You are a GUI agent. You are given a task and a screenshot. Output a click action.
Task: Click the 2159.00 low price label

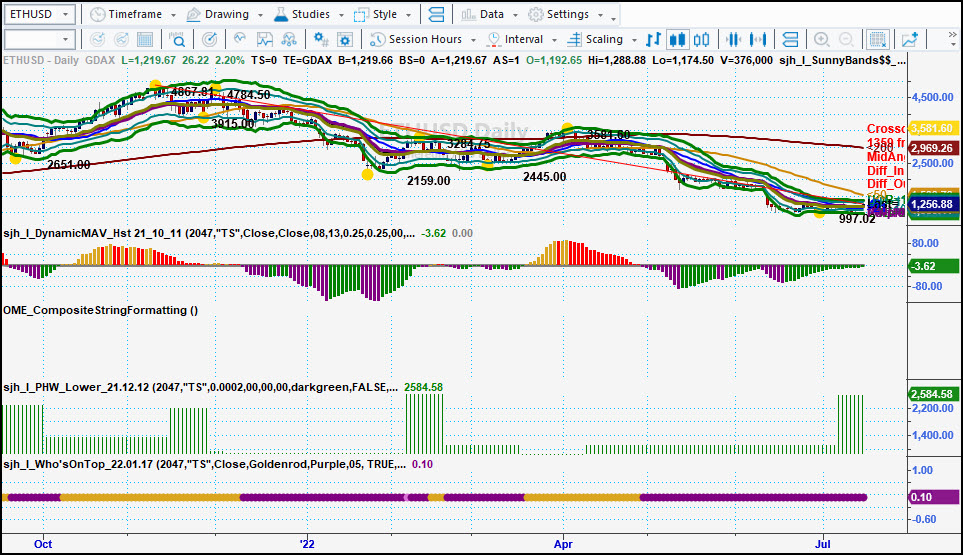pyautogui.click(x=429, y=181)
